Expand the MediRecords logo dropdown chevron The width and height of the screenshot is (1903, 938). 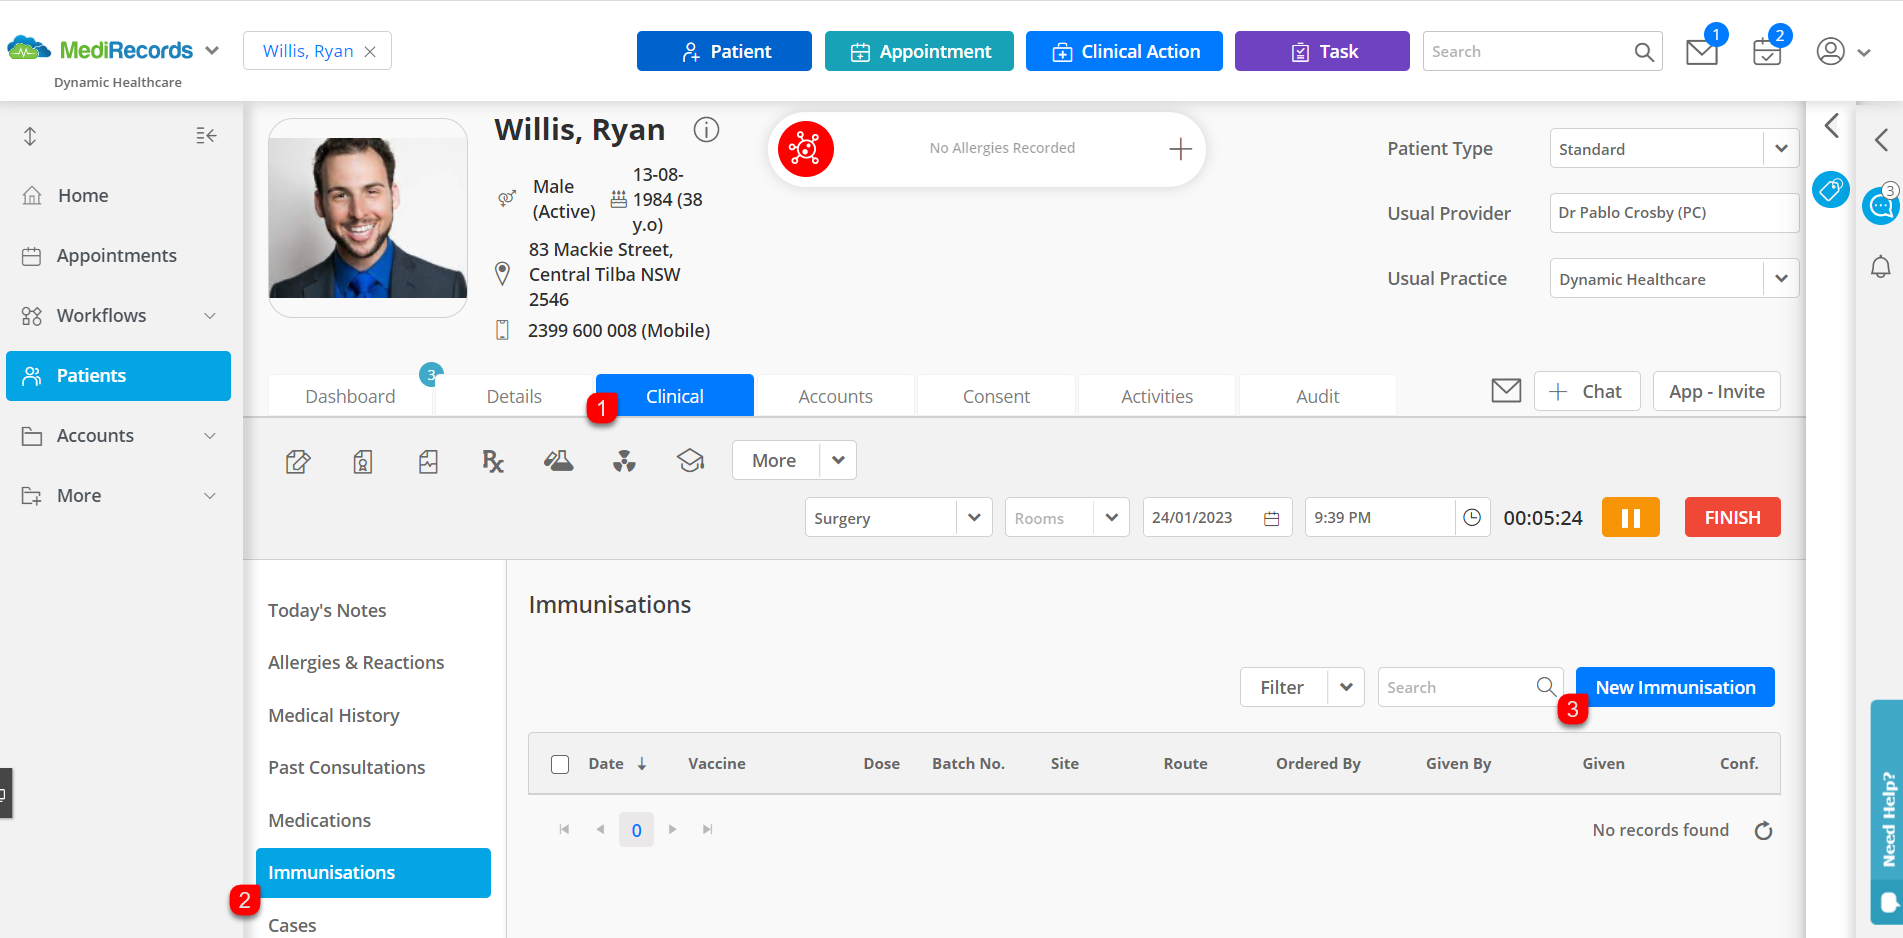212,50
